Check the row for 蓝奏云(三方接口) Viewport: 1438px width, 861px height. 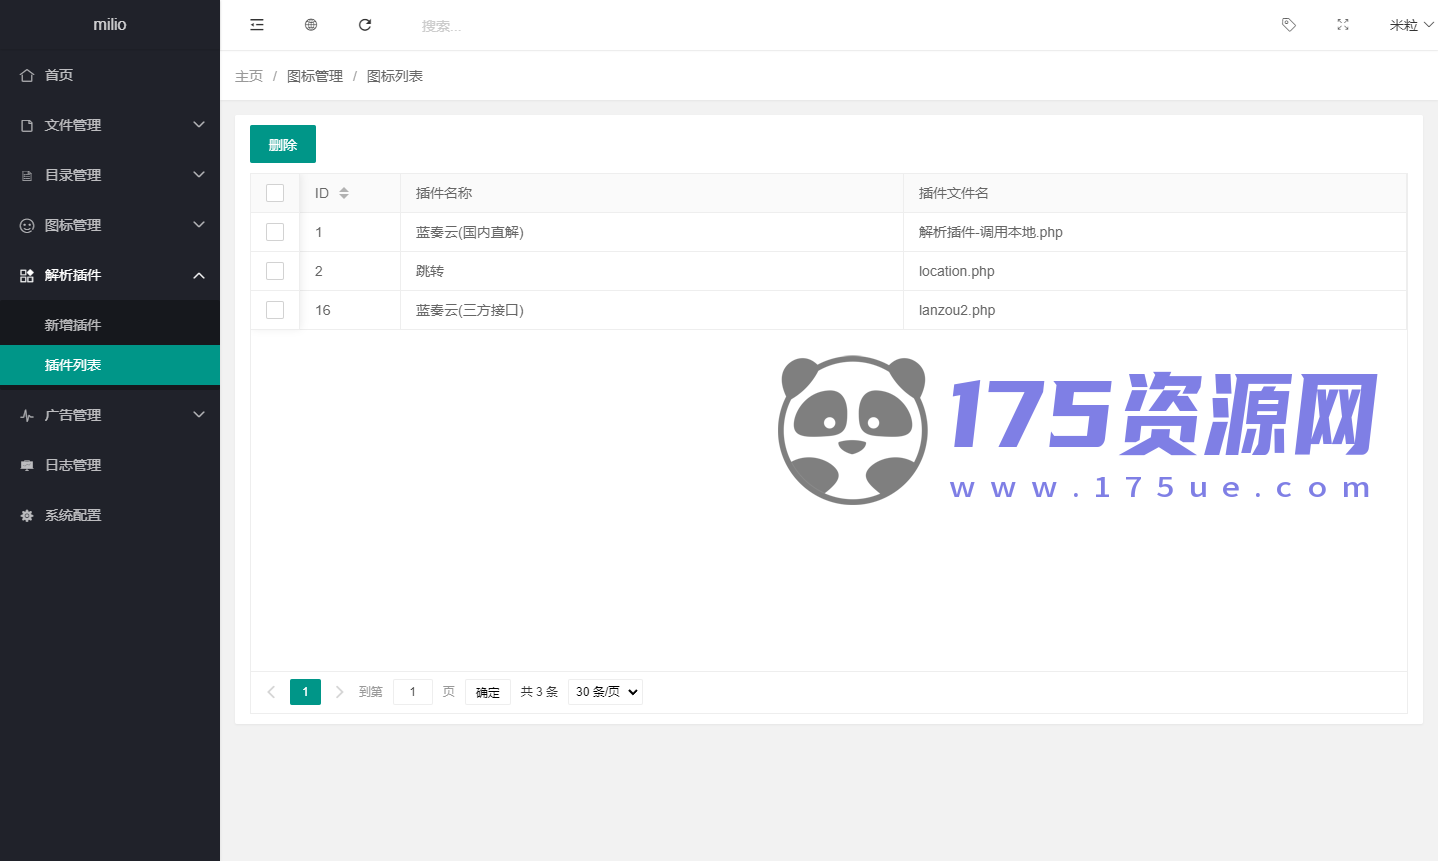point(275,310)
